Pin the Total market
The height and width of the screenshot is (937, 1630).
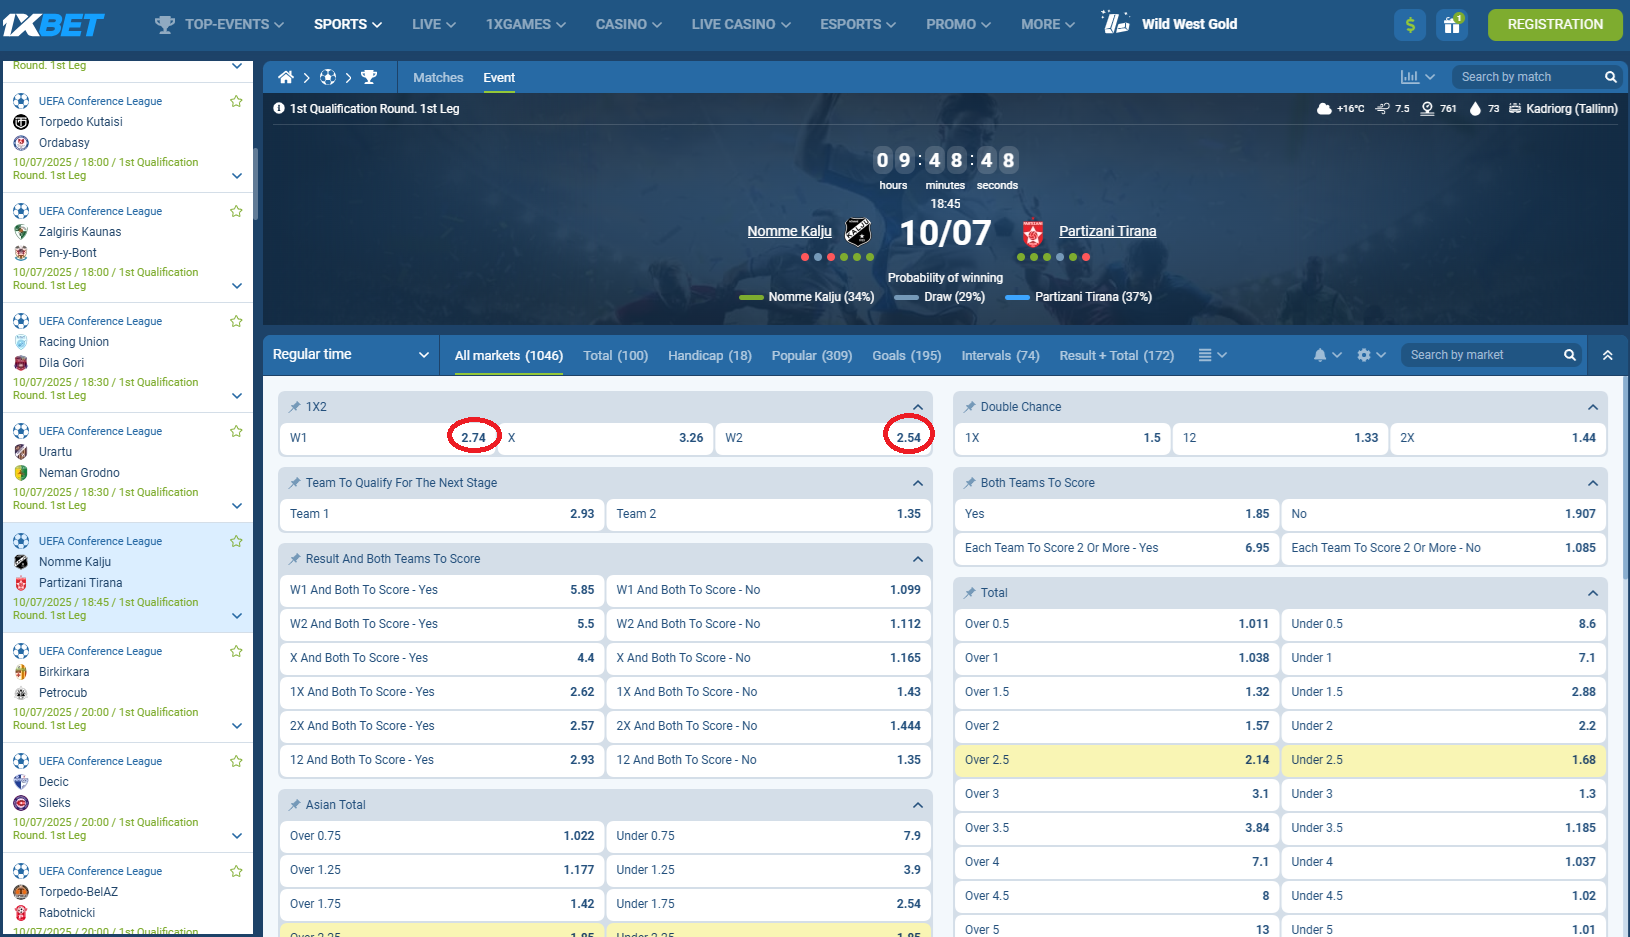(x=970, y=593)
